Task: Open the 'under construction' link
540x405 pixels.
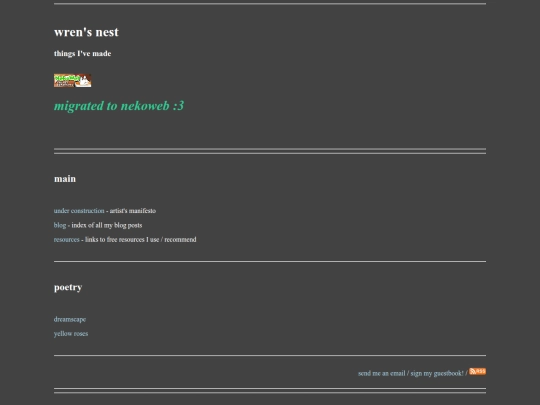Action: click(79, 211)
